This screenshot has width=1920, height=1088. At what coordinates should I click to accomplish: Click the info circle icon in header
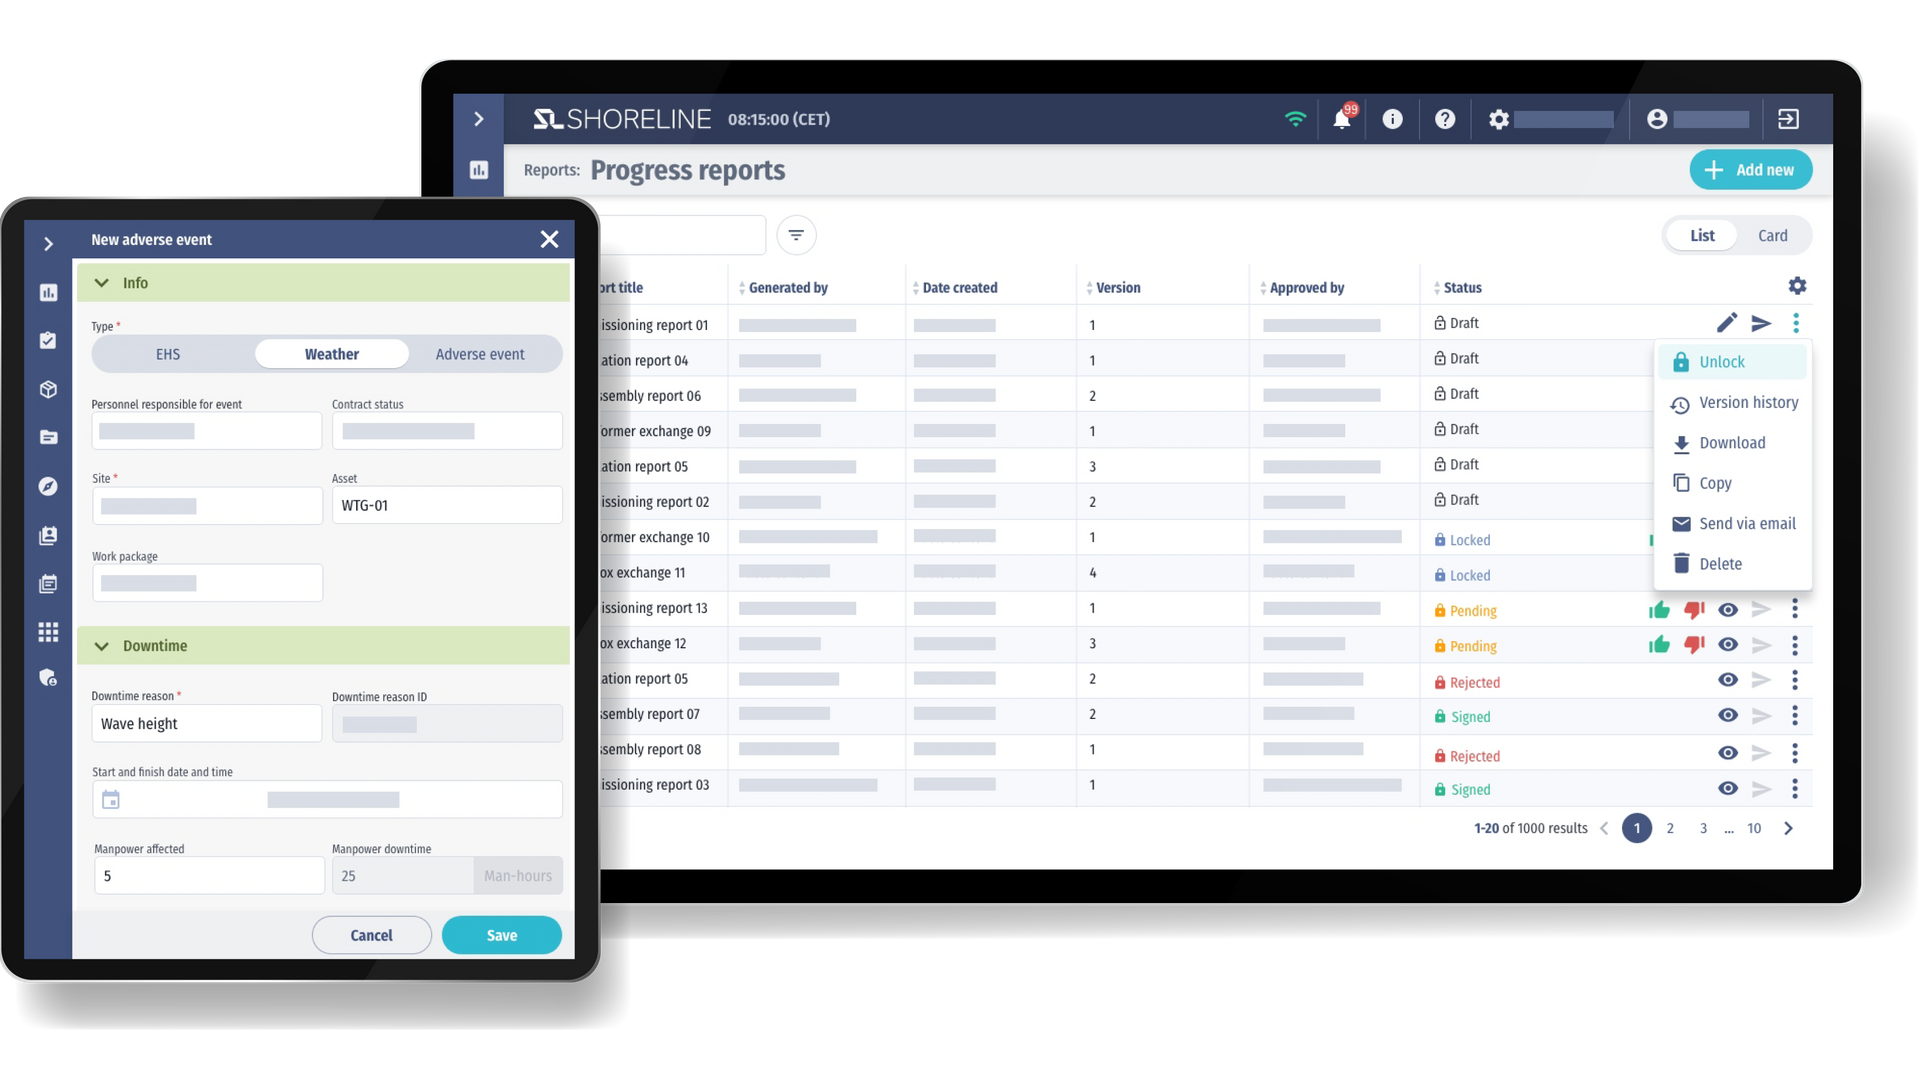1392,119
